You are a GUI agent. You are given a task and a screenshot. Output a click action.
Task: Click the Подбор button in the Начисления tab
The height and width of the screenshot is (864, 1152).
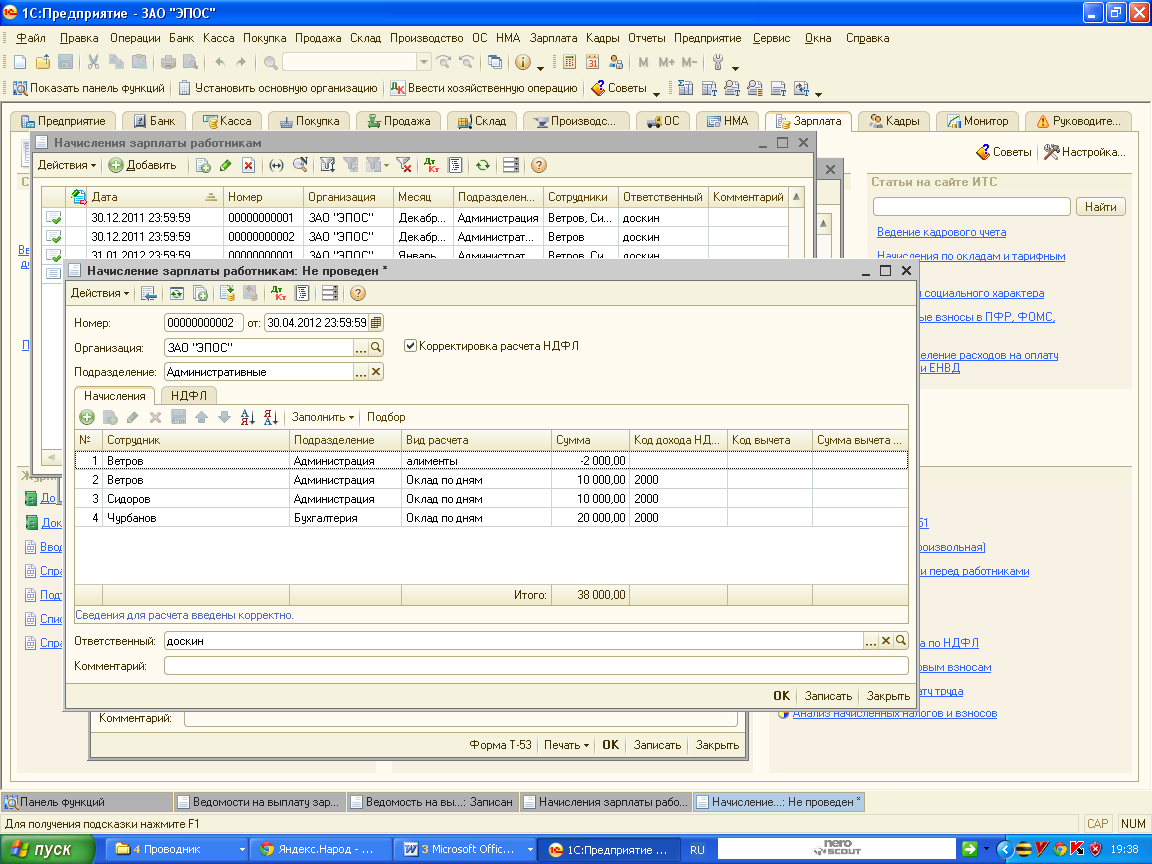click(x=386, y=417)
